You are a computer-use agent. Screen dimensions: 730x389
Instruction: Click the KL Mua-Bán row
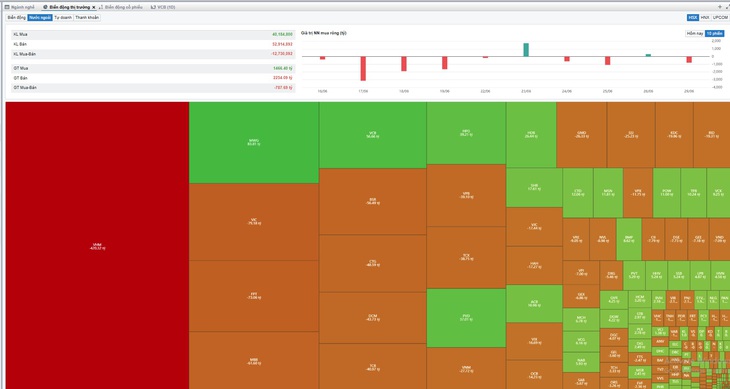153,54
